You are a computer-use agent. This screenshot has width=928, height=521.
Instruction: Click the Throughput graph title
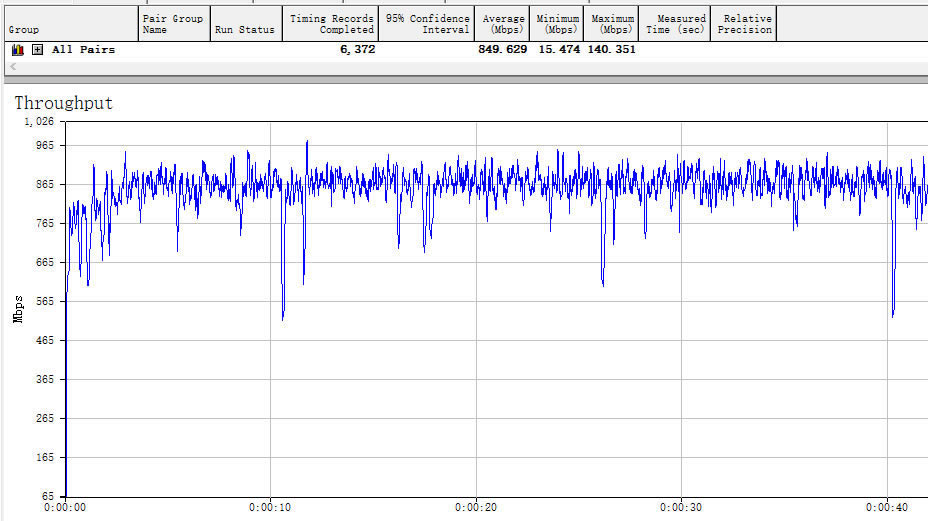click(63, 103)
